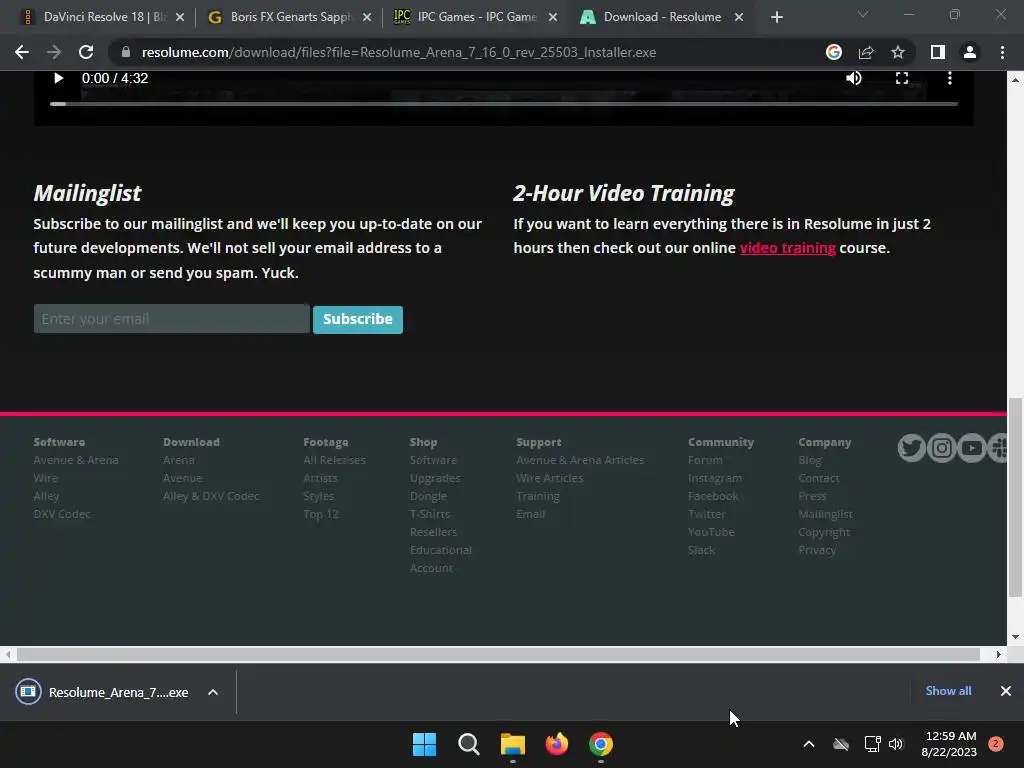This screenshot has height=768, width=1024.
Task: Close the IPC Games tab
Action: click(x=553, y=17)
